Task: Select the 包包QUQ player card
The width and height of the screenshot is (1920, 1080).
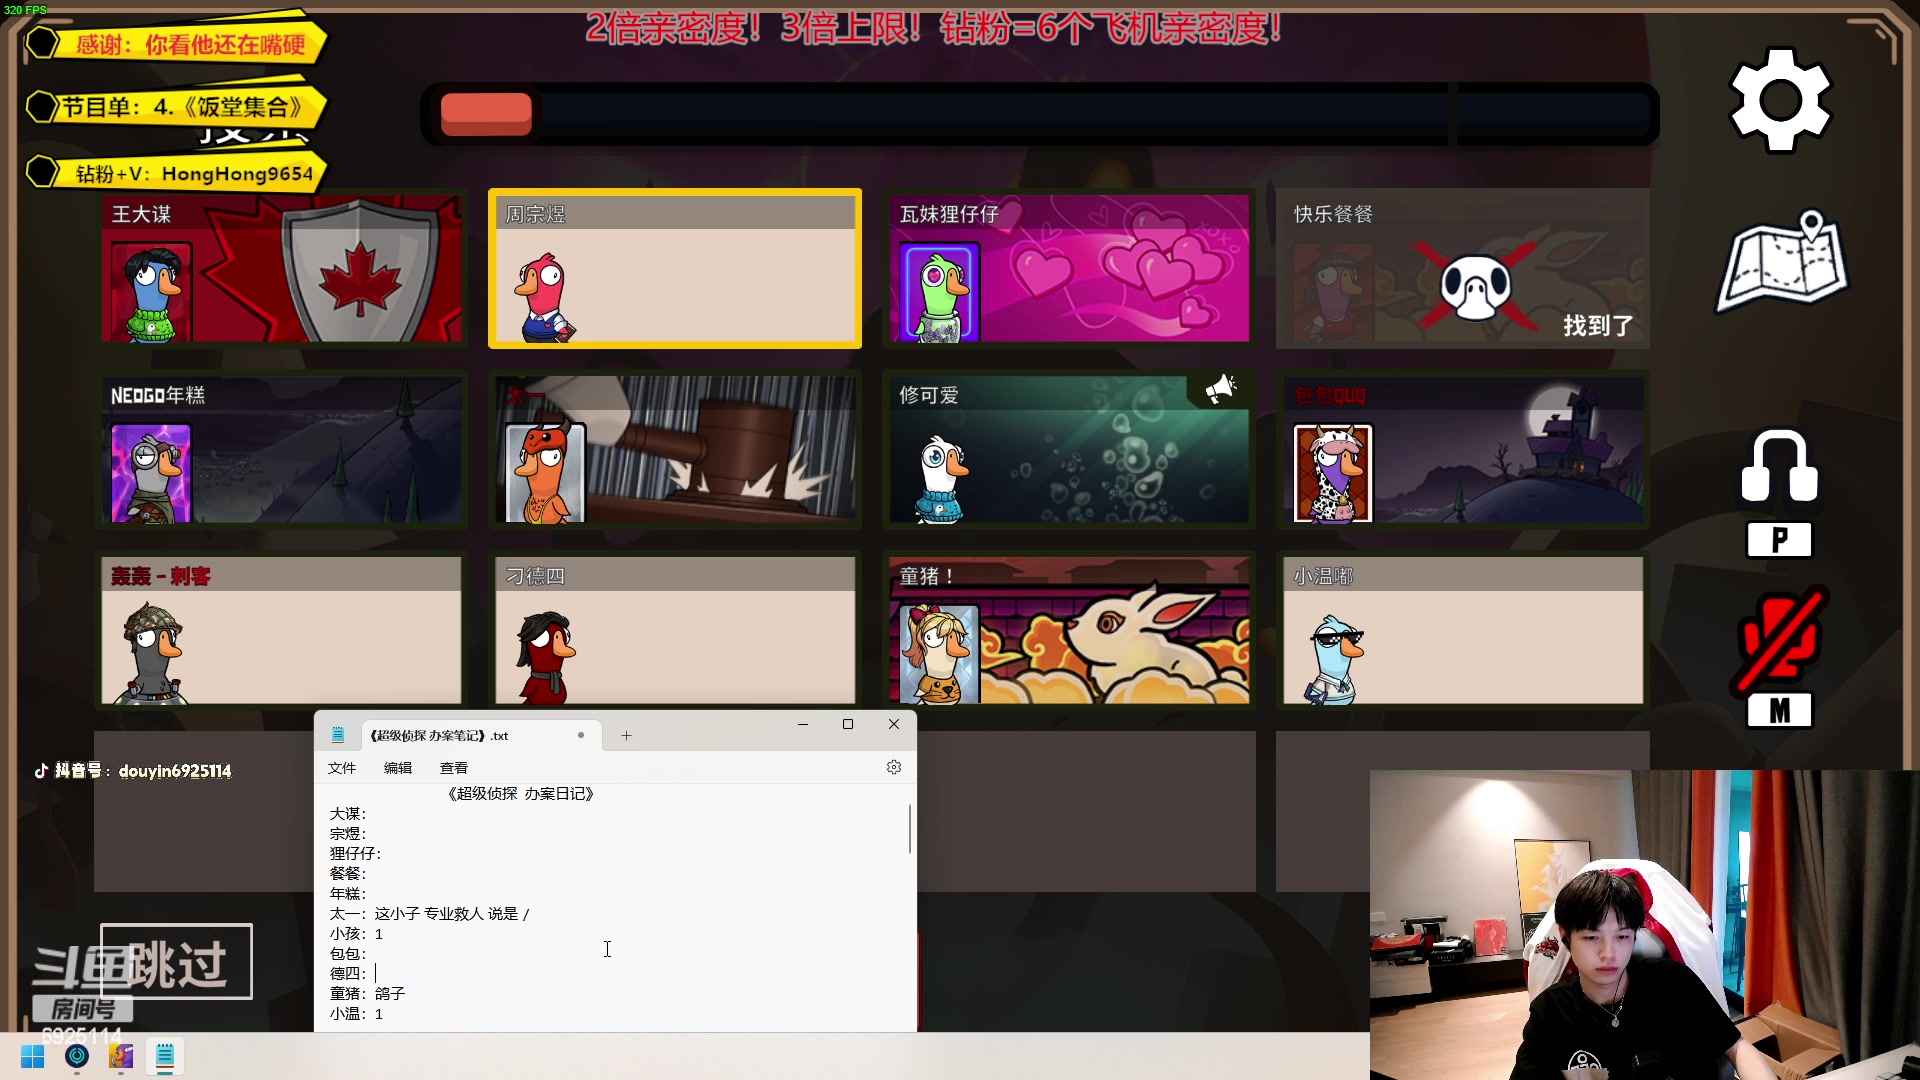Action: 1462,449
